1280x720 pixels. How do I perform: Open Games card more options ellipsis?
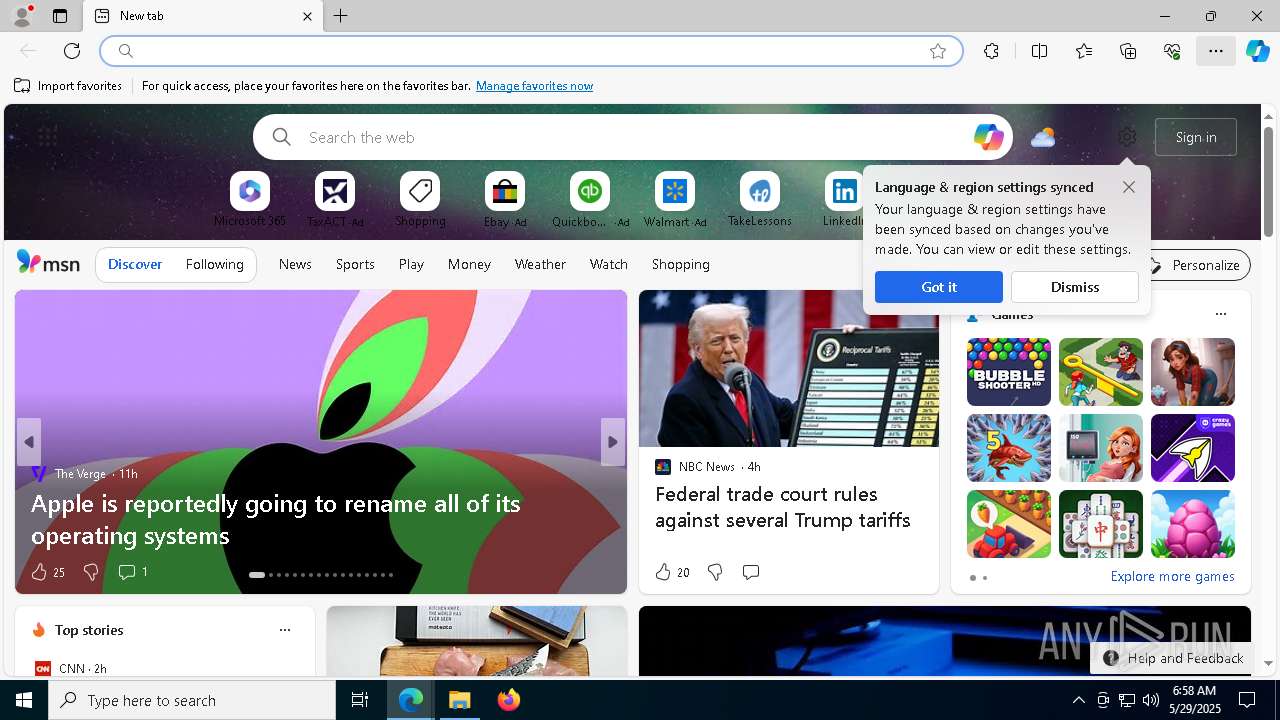coord(1220,314)
